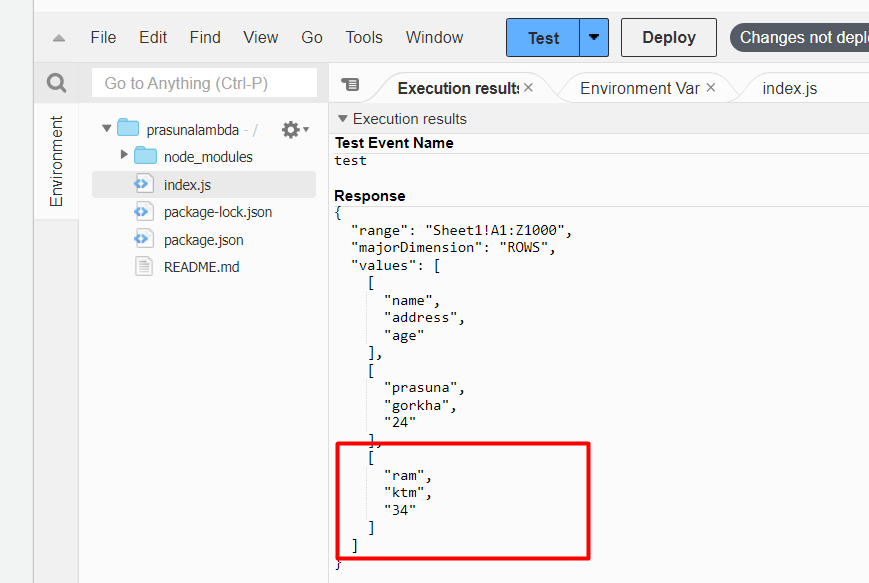Click the node_modules folder icon
This screenshot has width=869, height=583.
coord(148,156)
